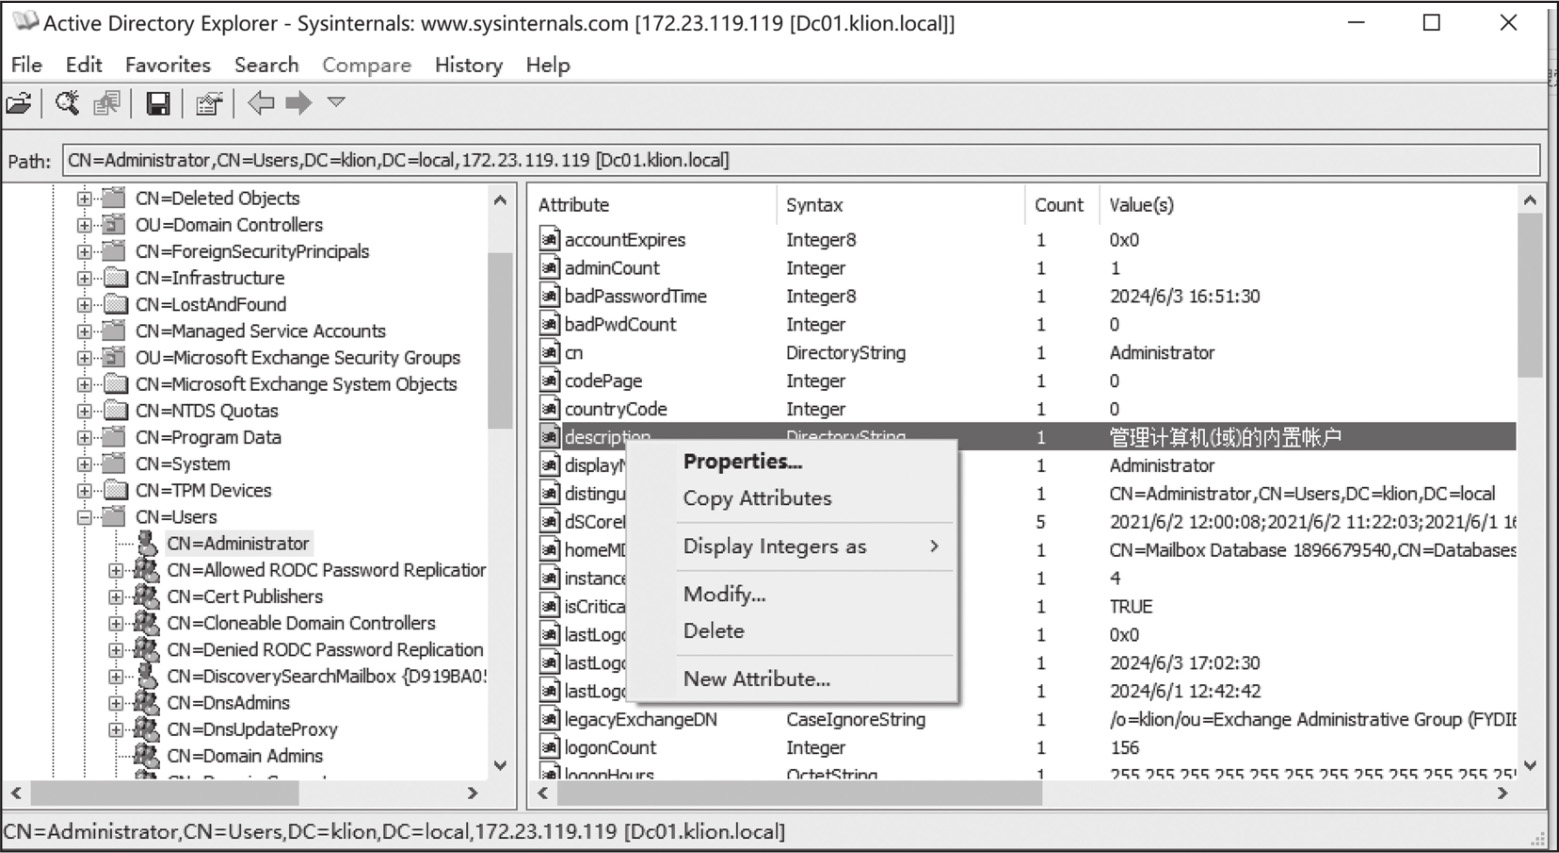Click the Path address field
The image size is (1559, 853).
[801, 160]
